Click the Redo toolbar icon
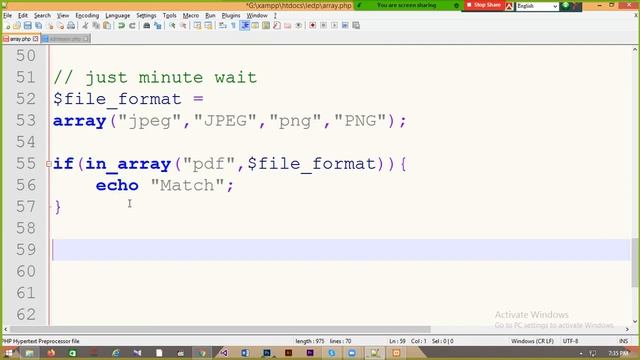 132,26
